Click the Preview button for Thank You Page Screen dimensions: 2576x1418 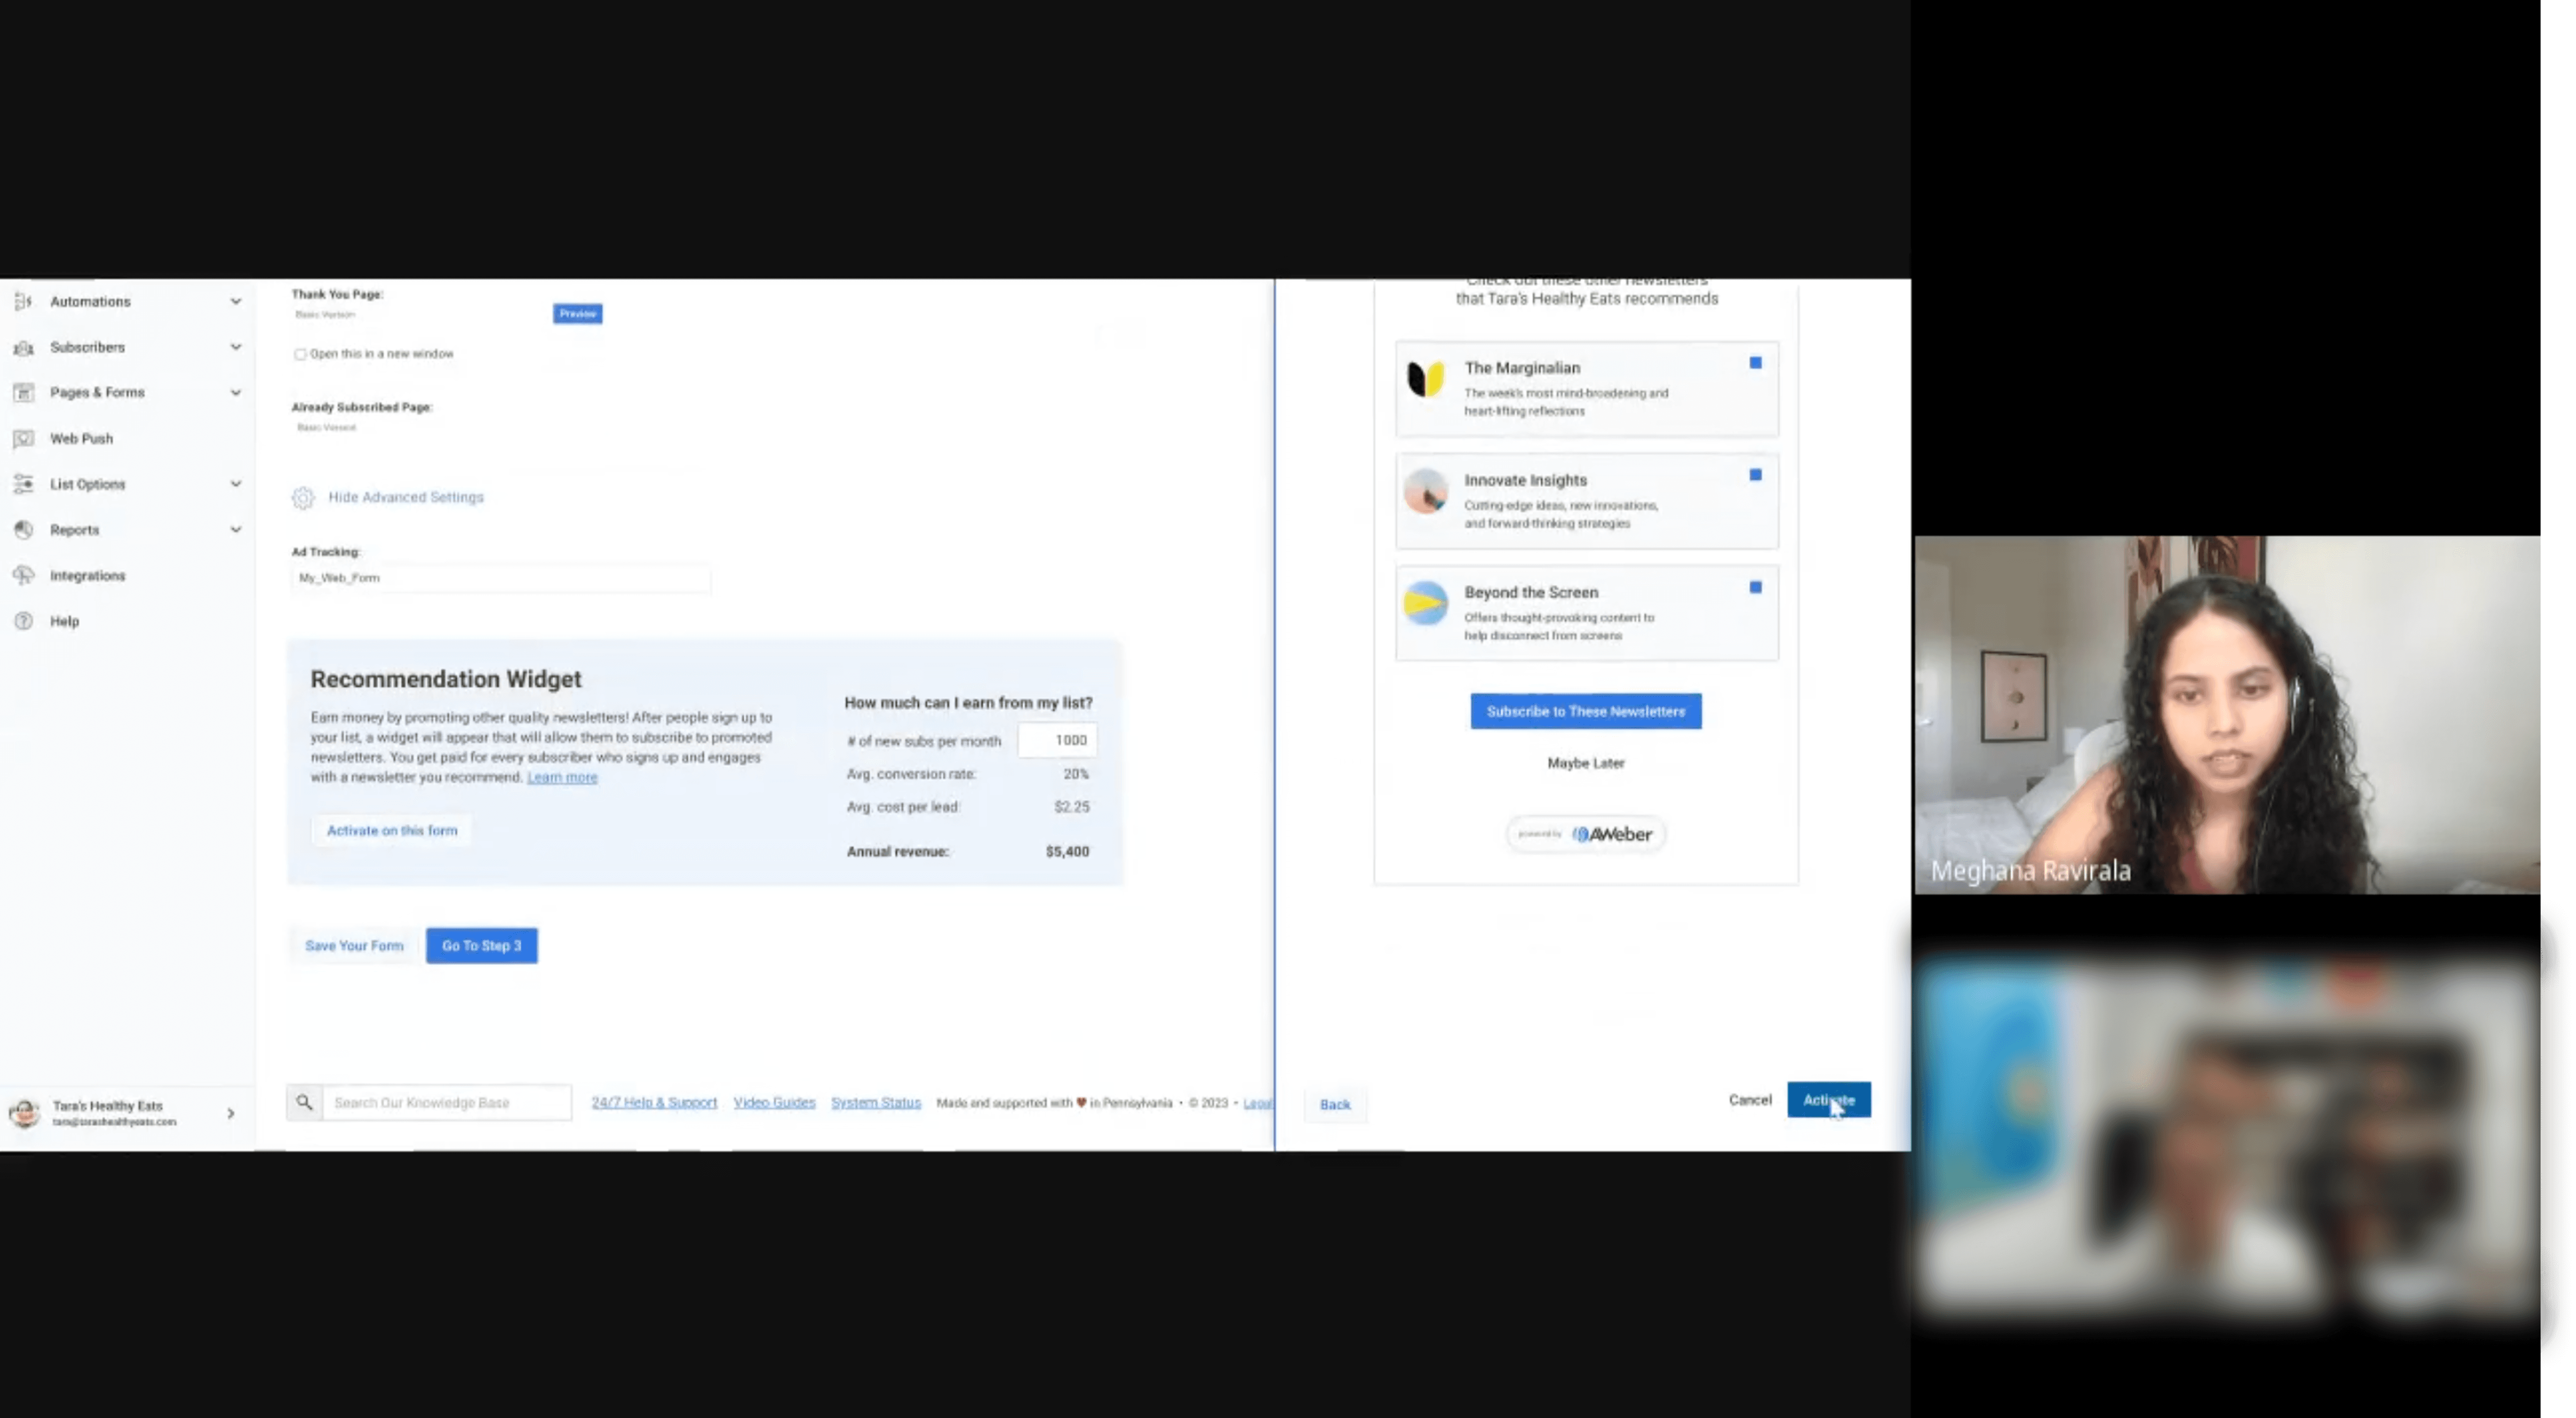pyautogui.click(x=577, y=314)
